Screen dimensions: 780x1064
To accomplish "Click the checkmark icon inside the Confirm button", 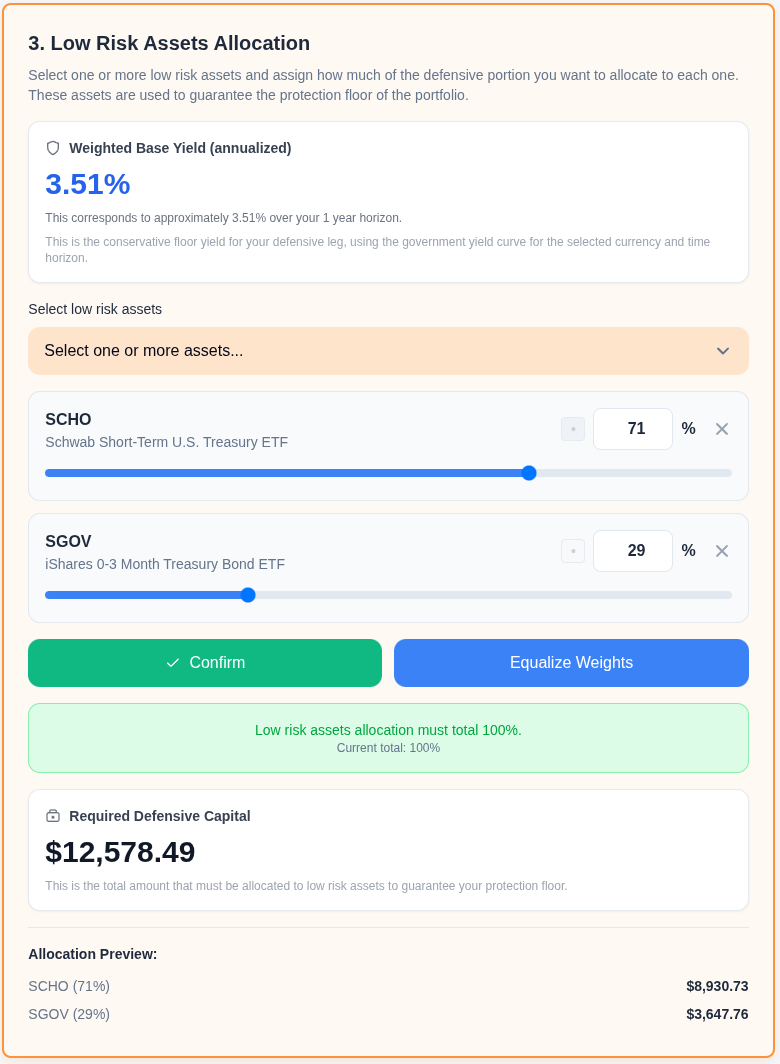I will (x=172, y=662).
